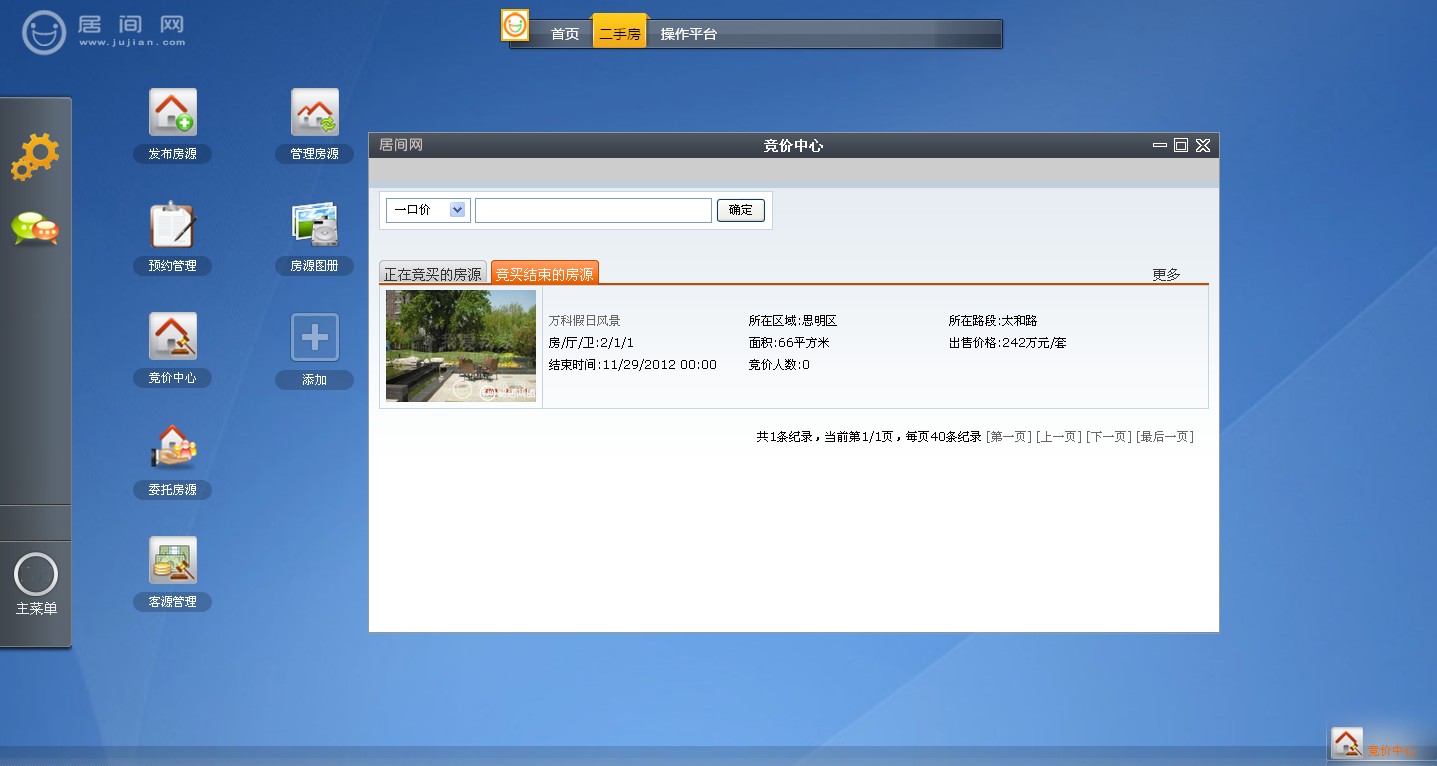Click the 下一页 next page link
1437x766 pixels.
click(x=1108, y=437)
